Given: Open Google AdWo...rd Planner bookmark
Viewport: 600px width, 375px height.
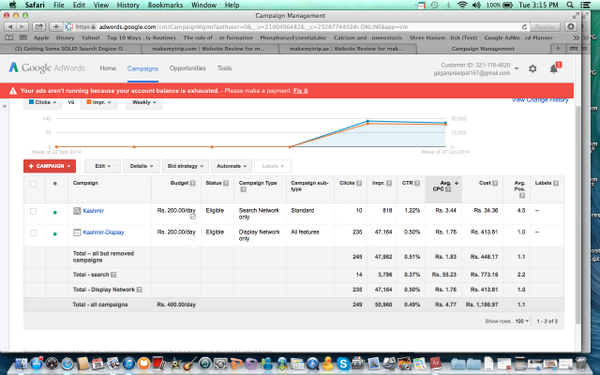Looking at the screenshot, I should 518,38.
